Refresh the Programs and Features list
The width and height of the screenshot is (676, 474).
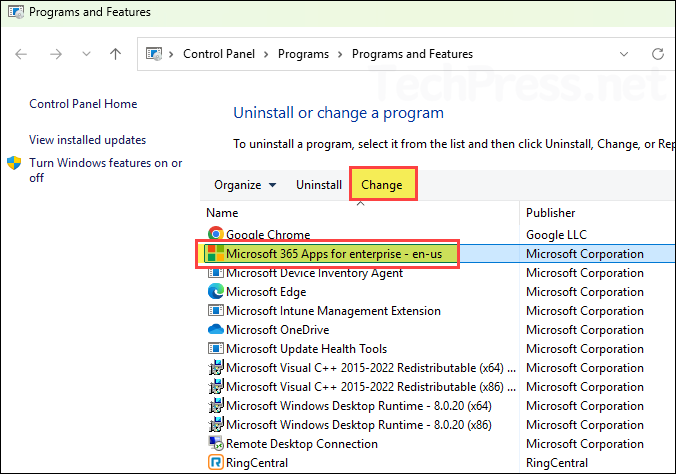coord(657,54)
